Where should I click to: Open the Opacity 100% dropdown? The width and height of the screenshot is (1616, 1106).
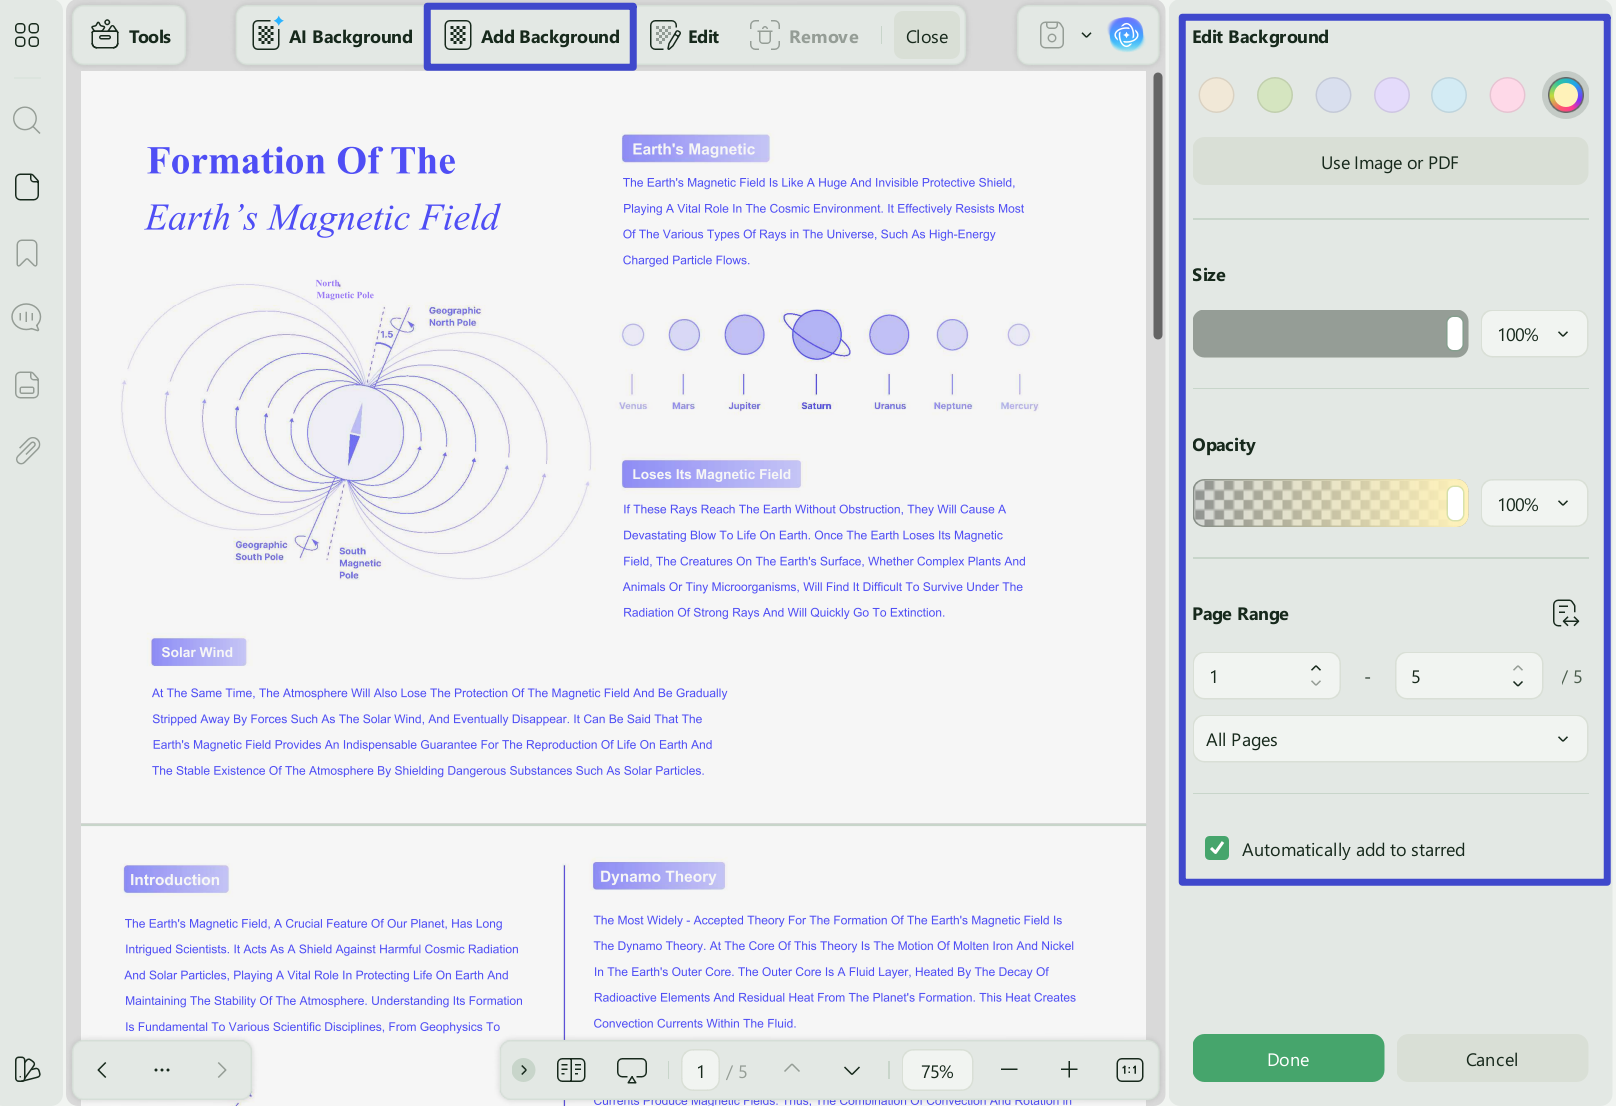pyautogui.click(x=1534, y=504)
